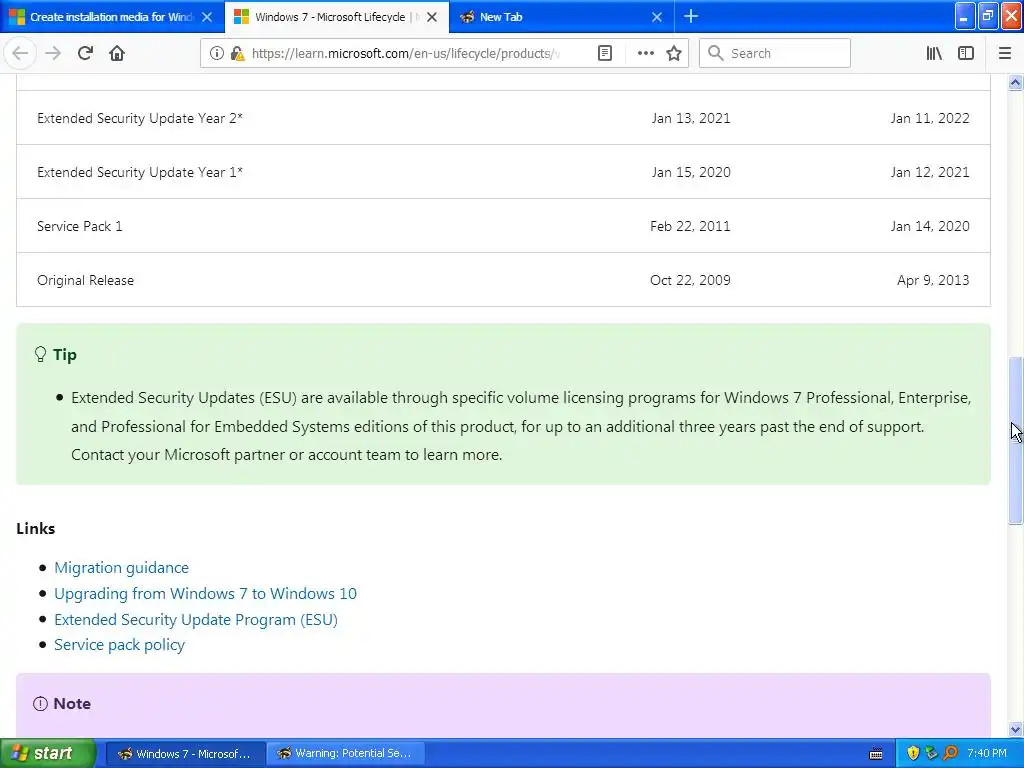Close the New Tab tab
The width and height of the screenshot is (1024, 768).
[657, 17]
